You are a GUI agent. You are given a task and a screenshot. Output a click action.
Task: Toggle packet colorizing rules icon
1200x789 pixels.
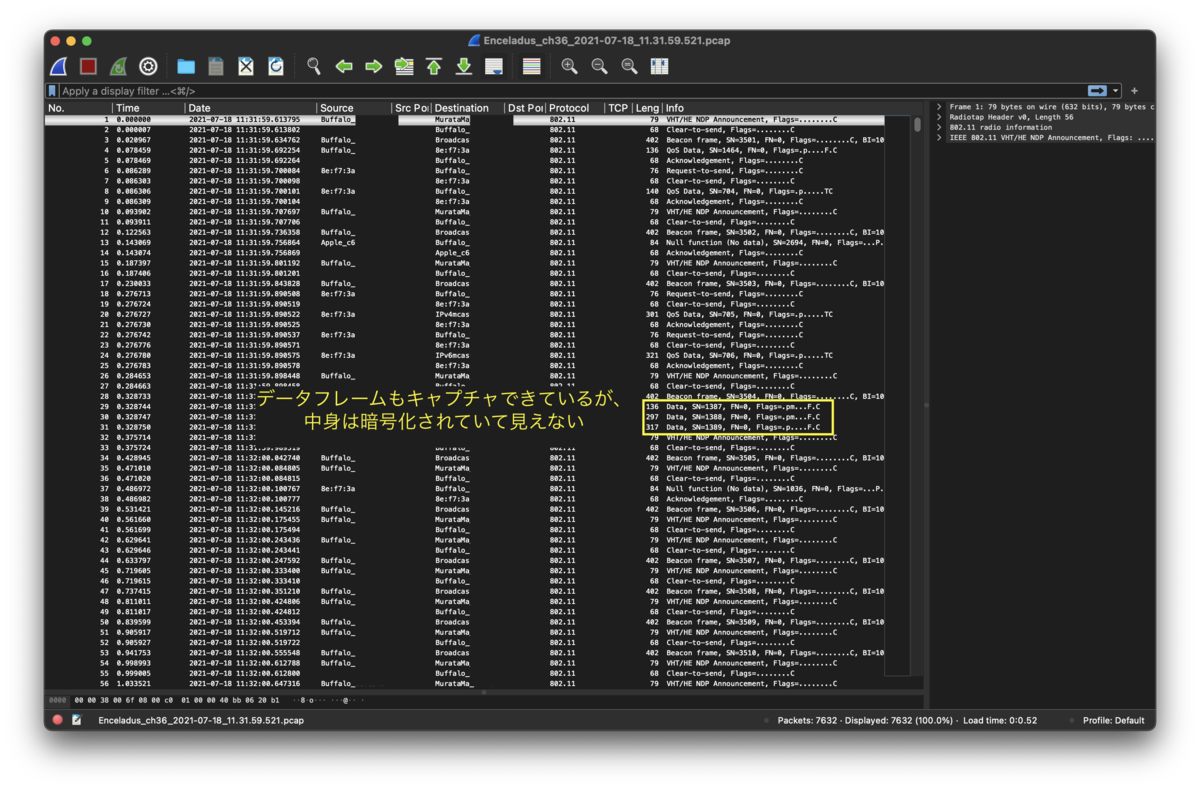532,67
